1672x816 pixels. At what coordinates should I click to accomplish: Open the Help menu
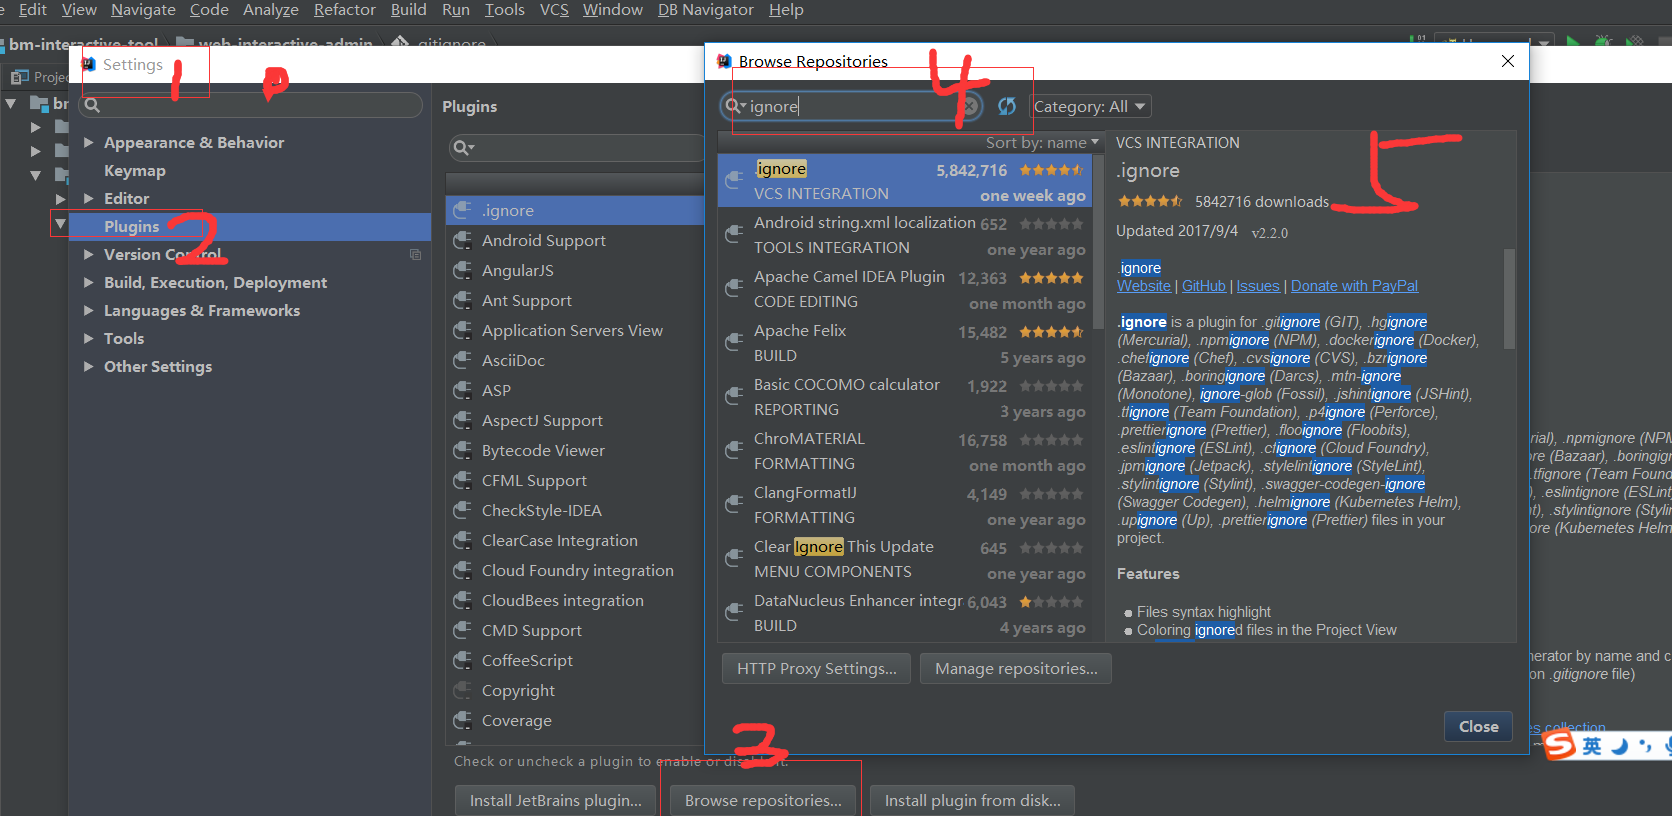pos(786,10)
